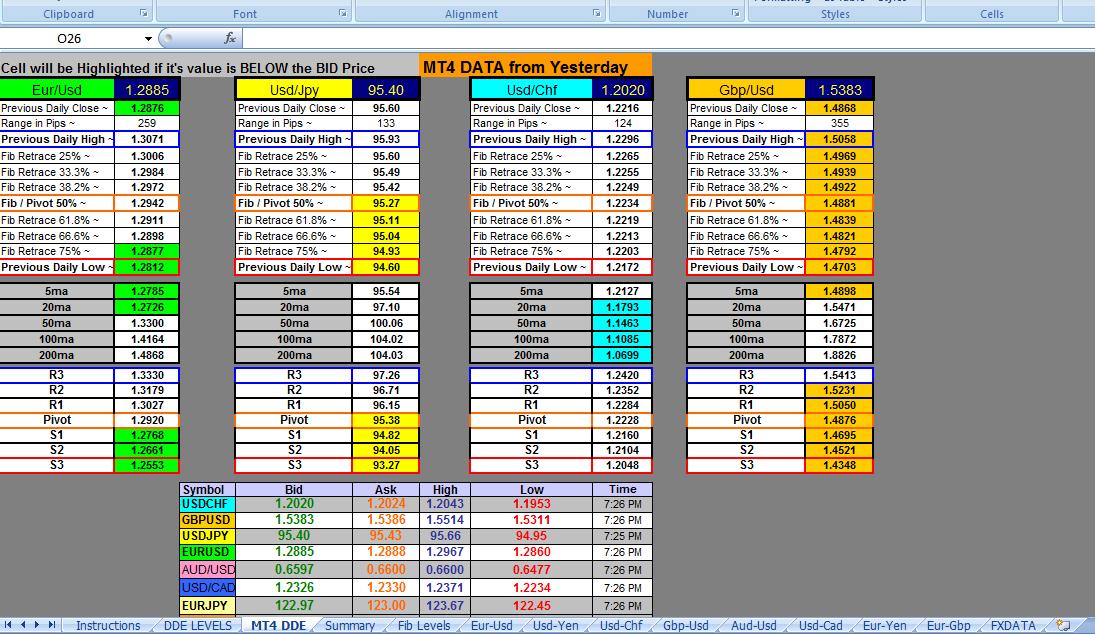Click the previous-sheet navigation arrow
The width and height of the screenshot is (1095, 634).
[x=22, y=625]
